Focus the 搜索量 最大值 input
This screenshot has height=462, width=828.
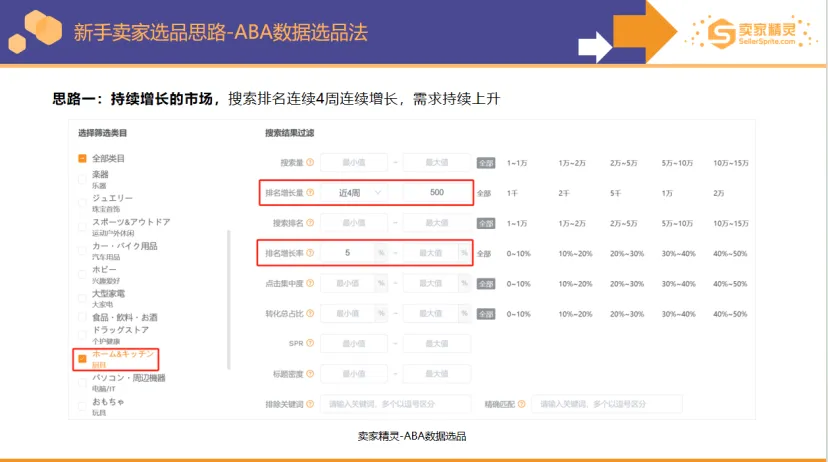(437, 163)
